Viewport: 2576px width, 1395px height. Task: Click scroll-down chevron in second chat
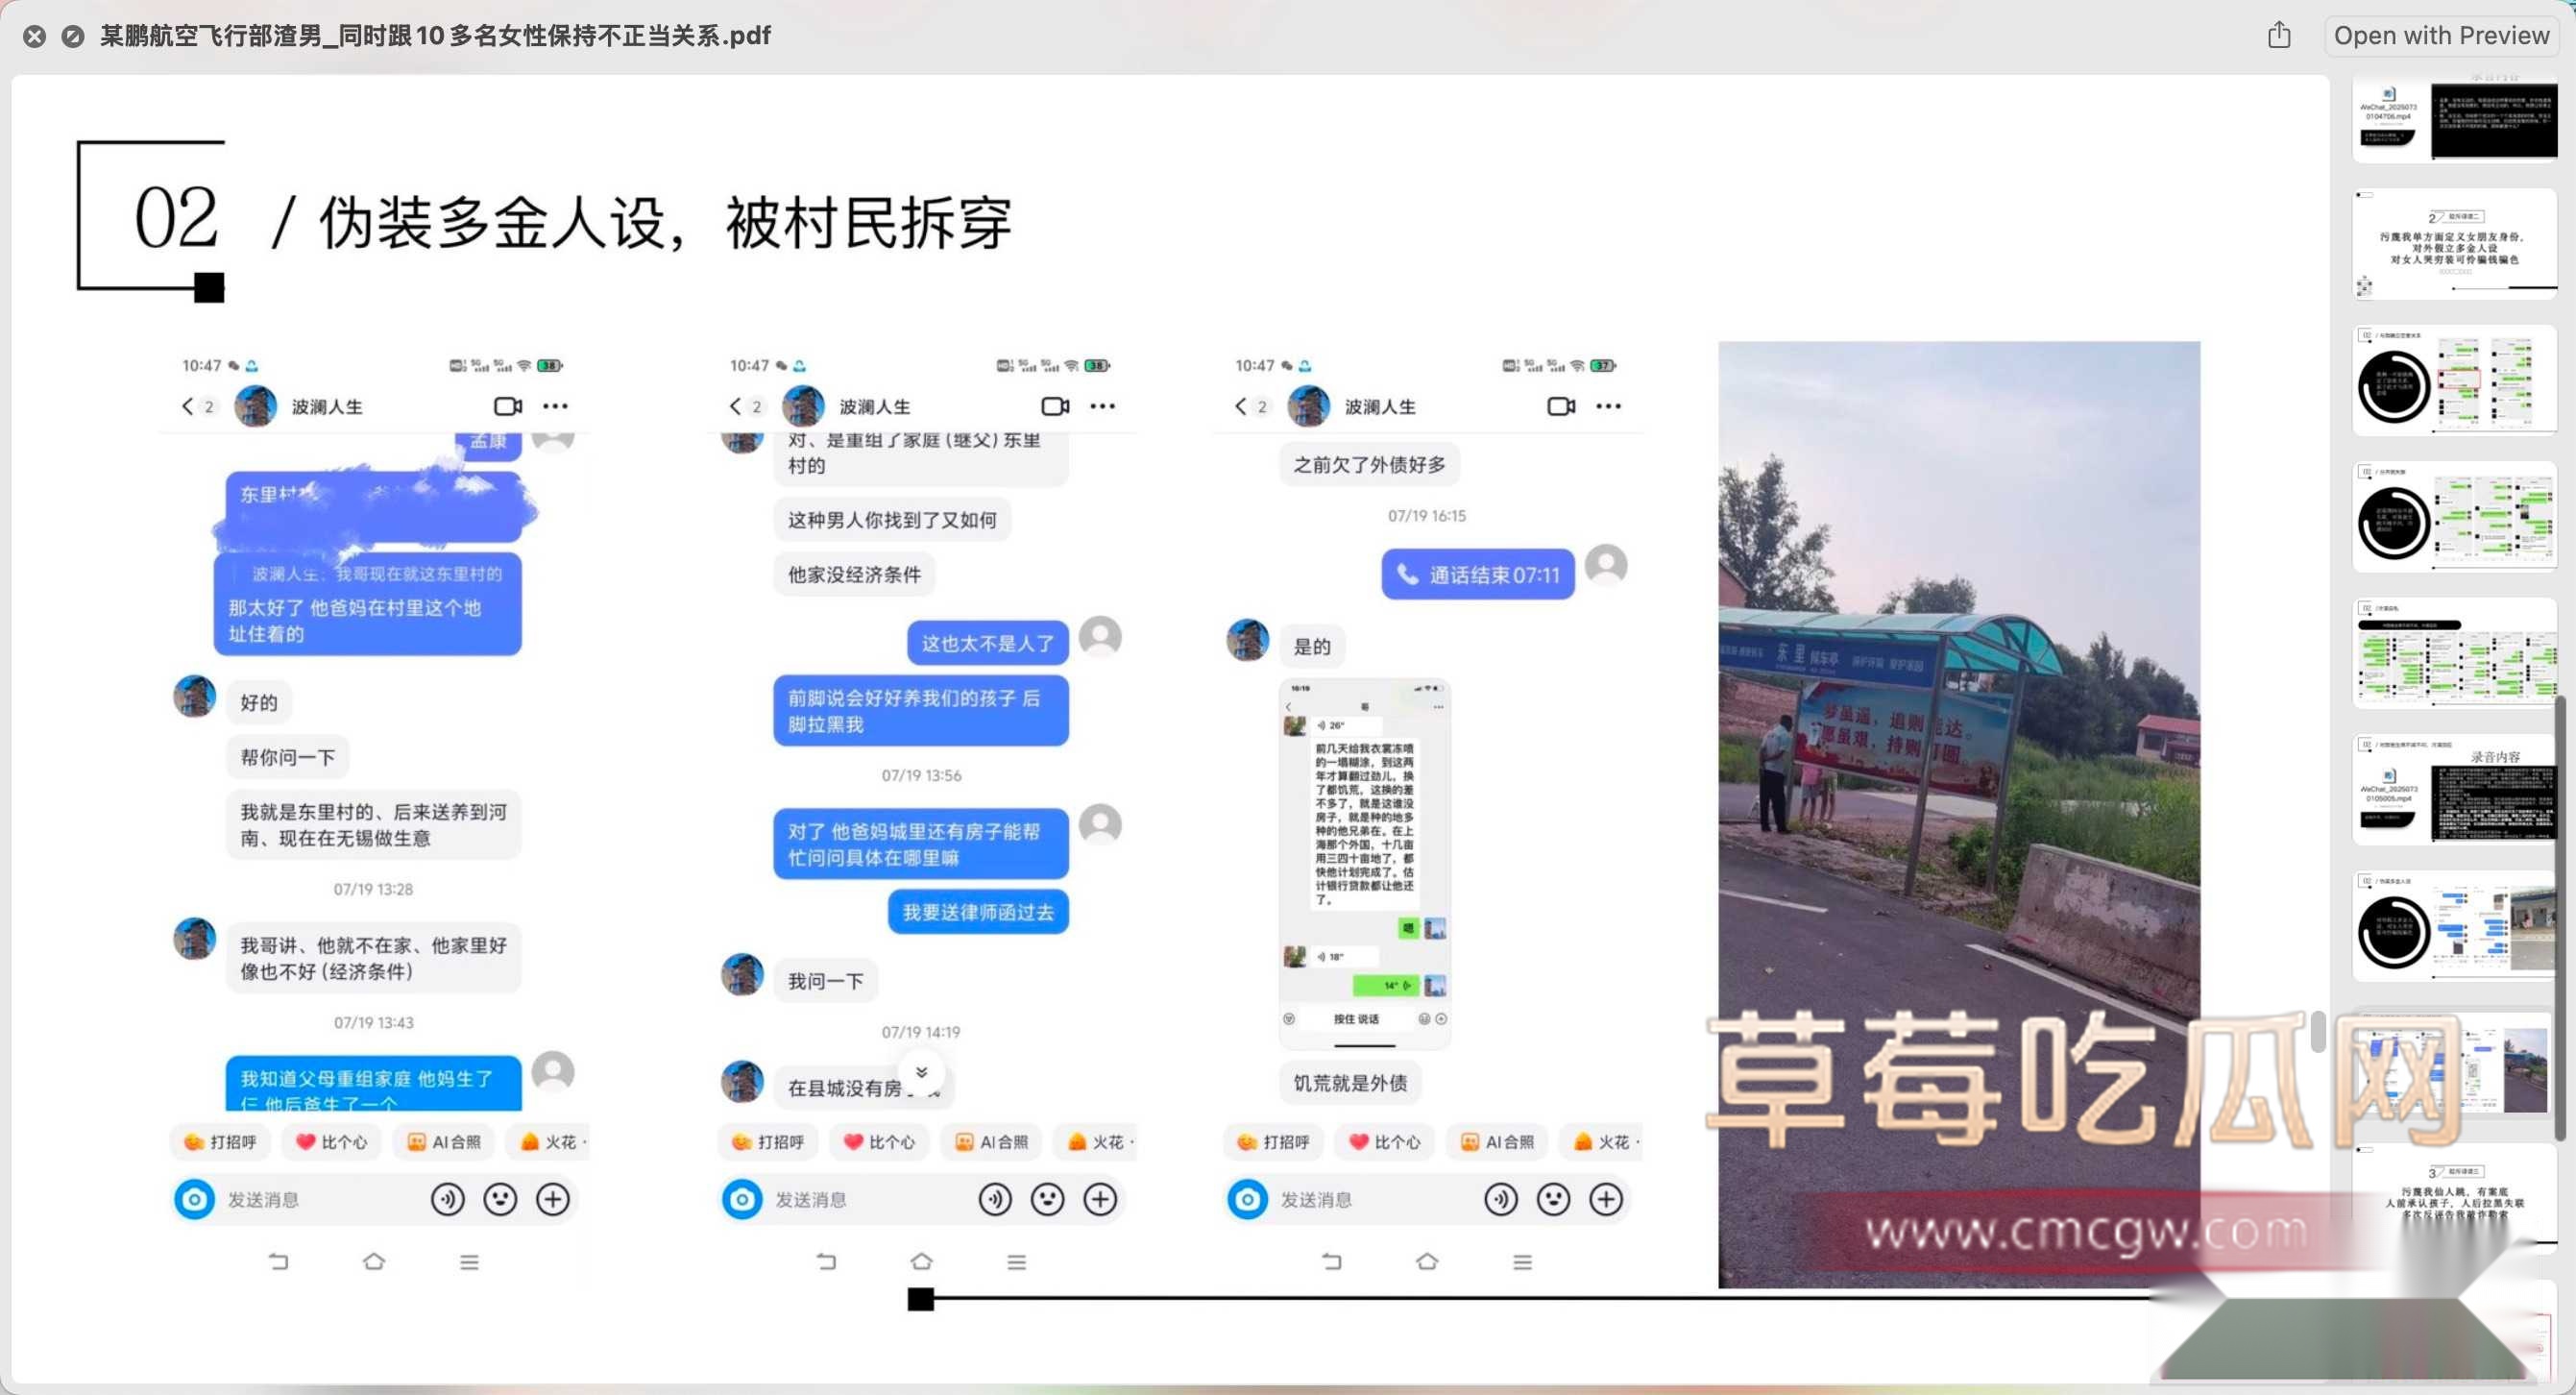(921, 1072)
